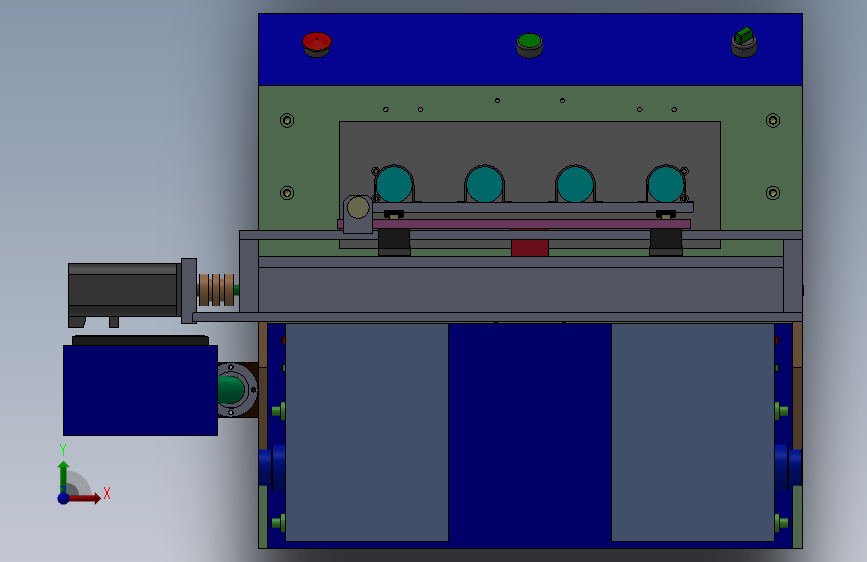Viewport: 867px width, 562px height.
Task: Select the blue roller on the frame's left edge
Action: (272, 467)
